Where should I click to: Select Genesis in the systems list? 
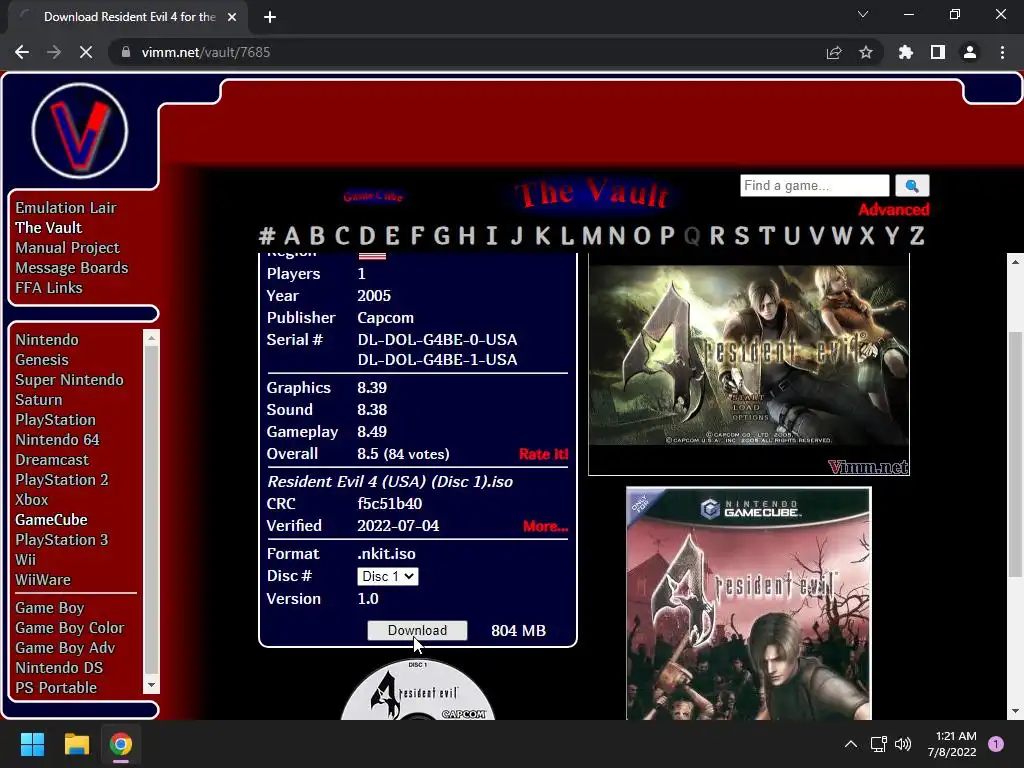click(42, 360)
